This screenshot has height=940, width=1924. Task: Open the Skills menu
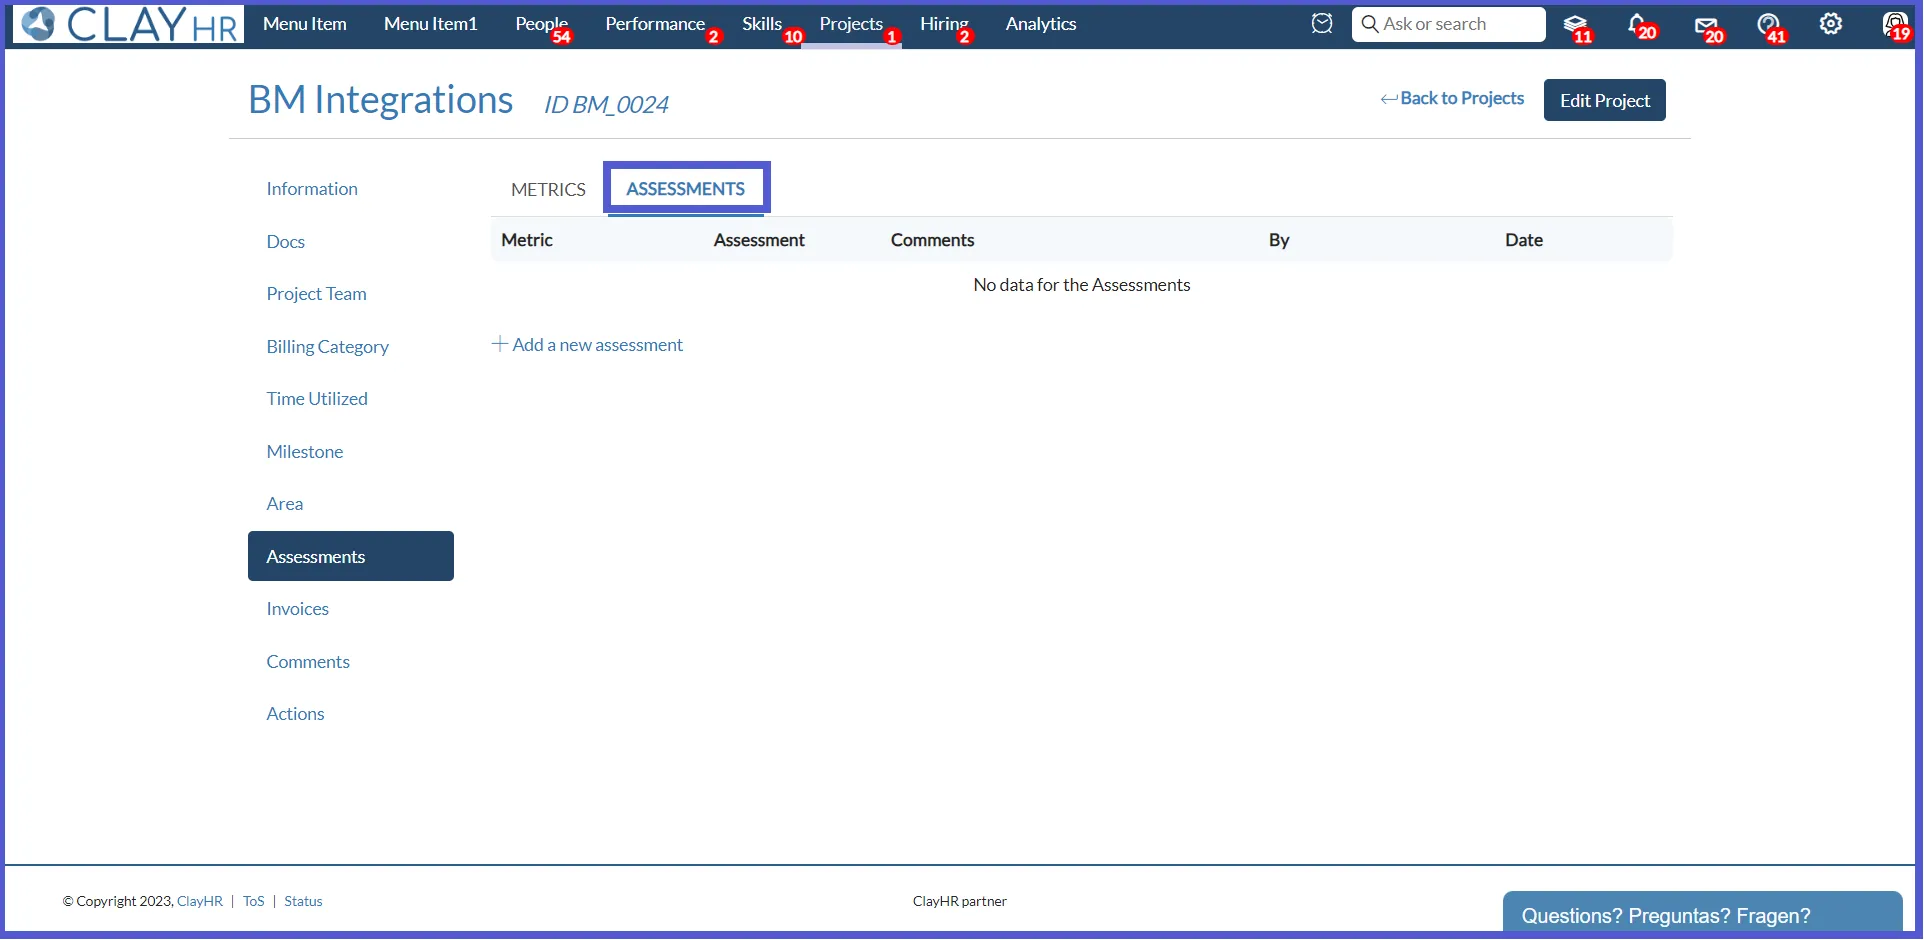762,24
